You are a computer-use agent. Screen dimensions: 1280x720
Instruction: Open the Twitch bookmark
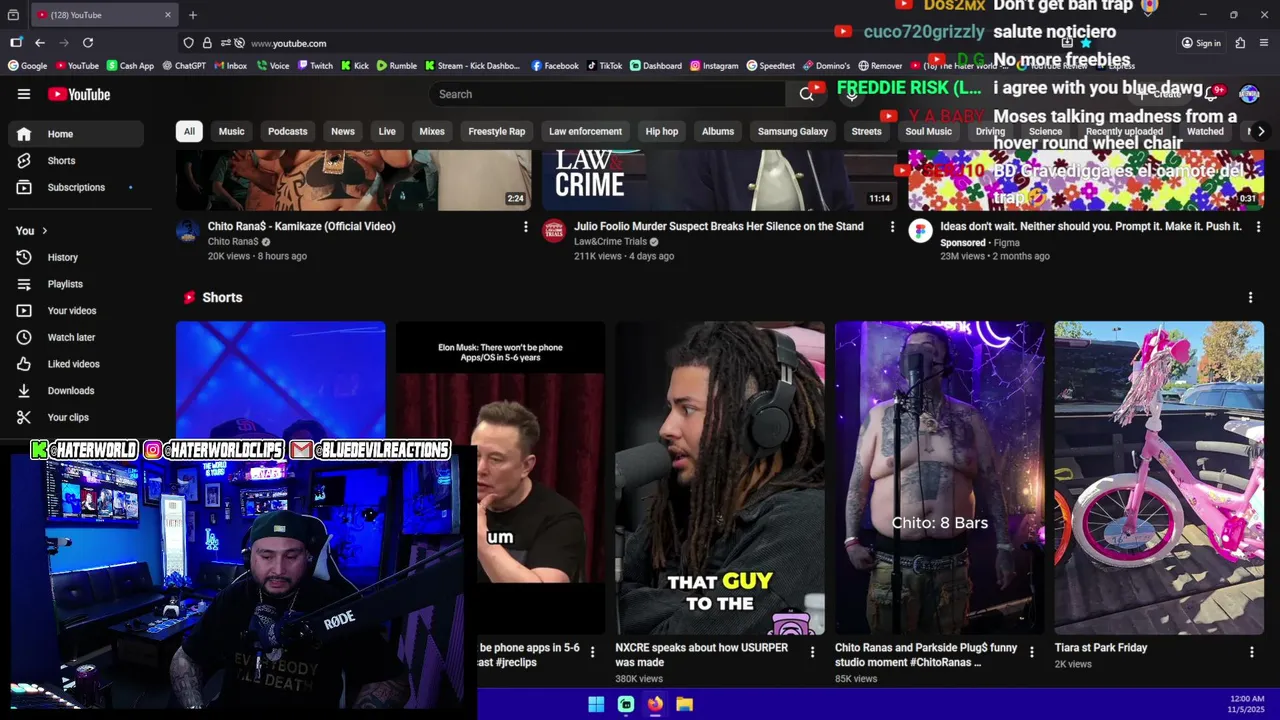tap(315, 66)
